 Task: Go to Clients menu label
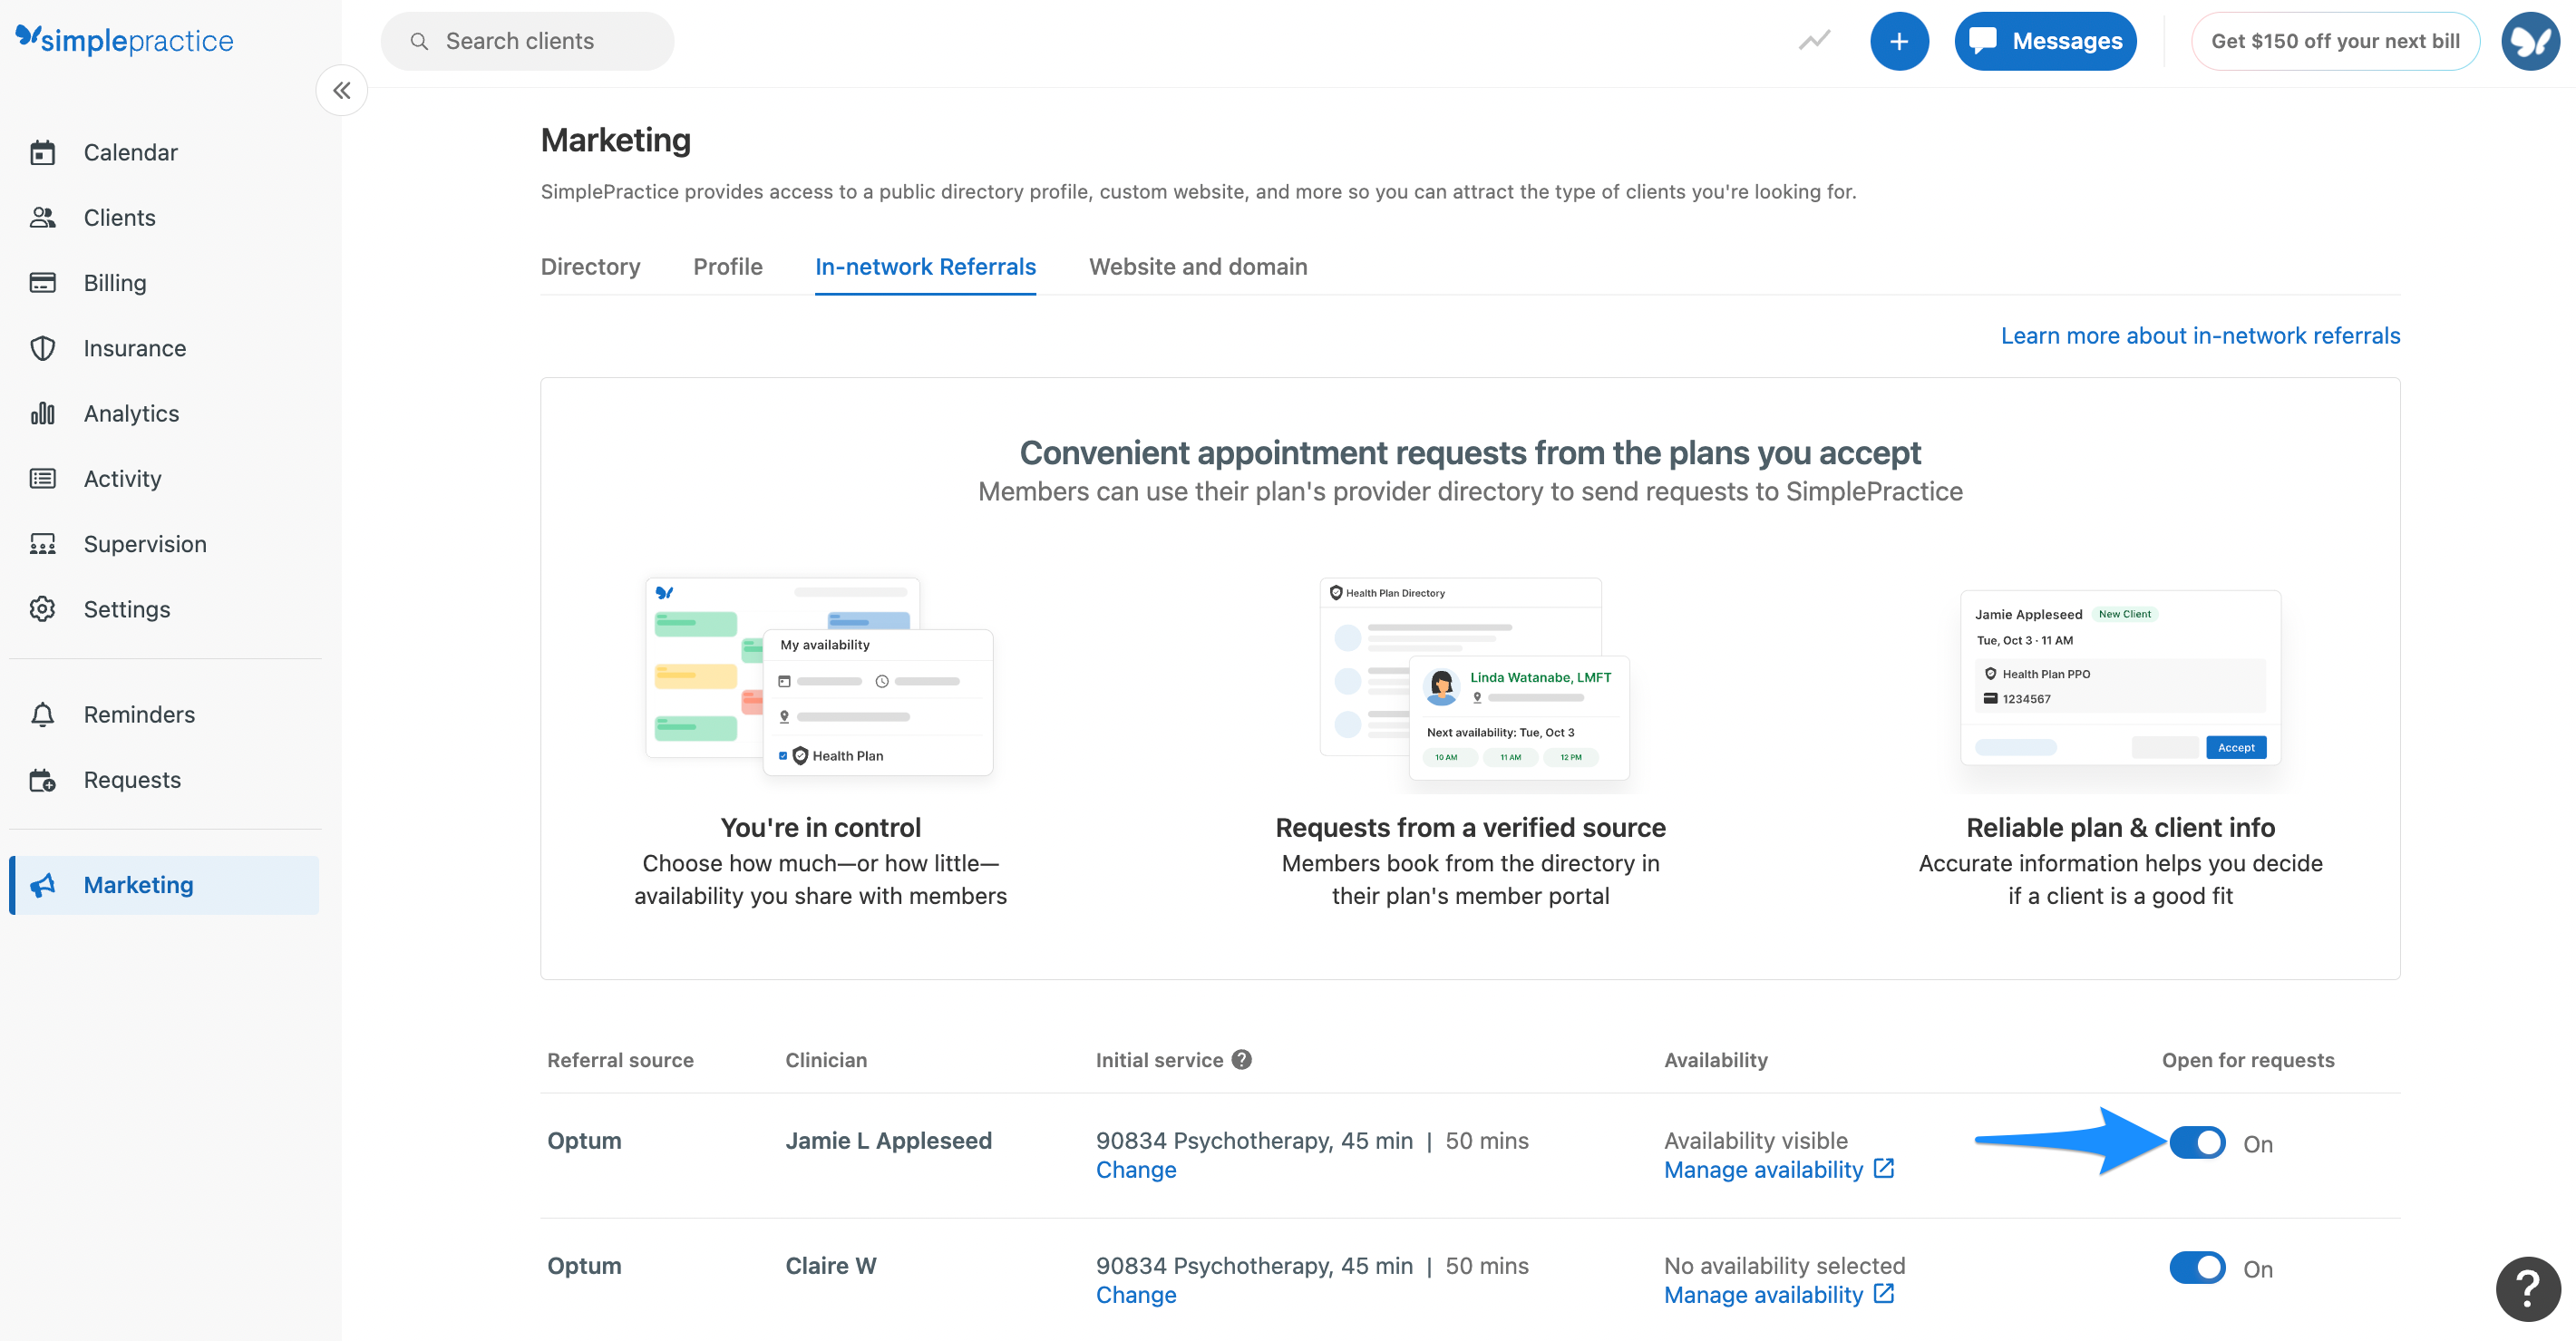pyautogui.click(x=120, y=217)
